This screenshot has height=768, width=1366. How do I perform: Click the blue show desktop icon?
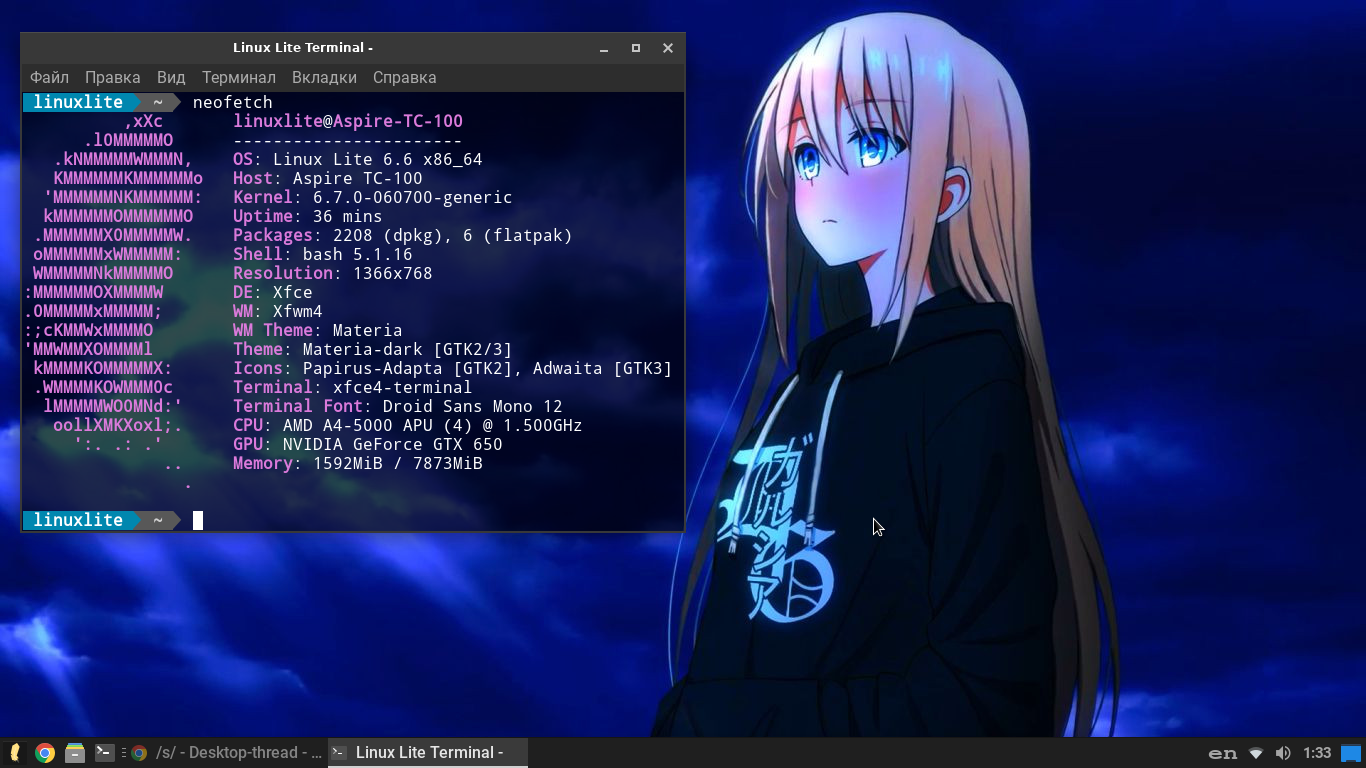(x=1351, y=753)
